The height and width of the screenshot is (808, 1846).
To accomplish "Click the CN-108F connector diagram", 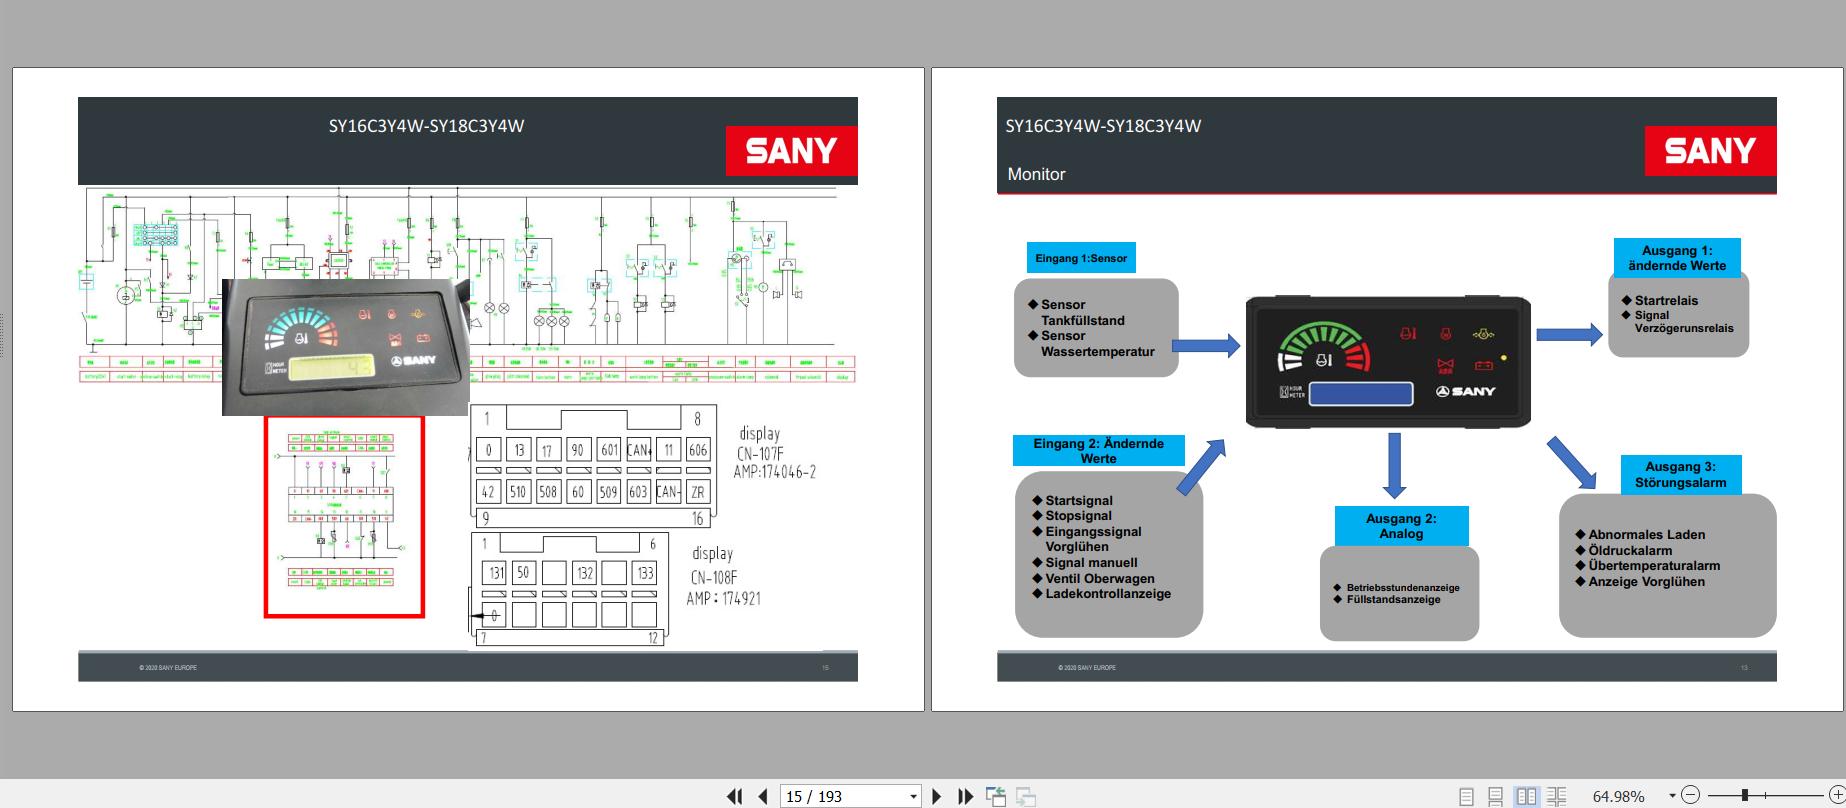I will coord(569,590).
